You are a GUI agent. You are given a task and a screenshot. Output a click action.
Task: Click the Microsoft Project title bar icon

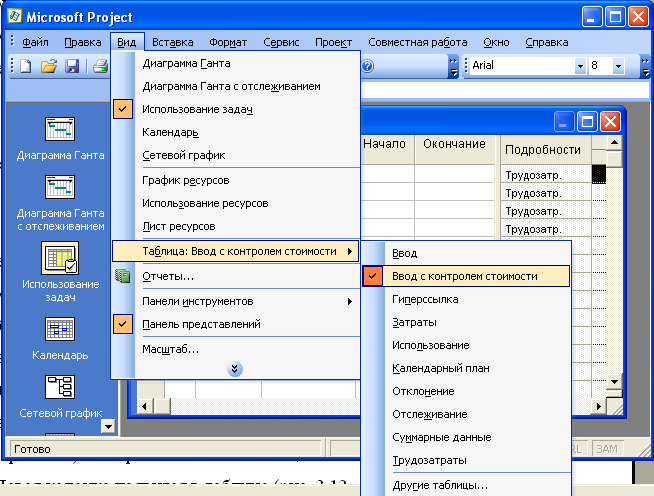coord(15,16)
